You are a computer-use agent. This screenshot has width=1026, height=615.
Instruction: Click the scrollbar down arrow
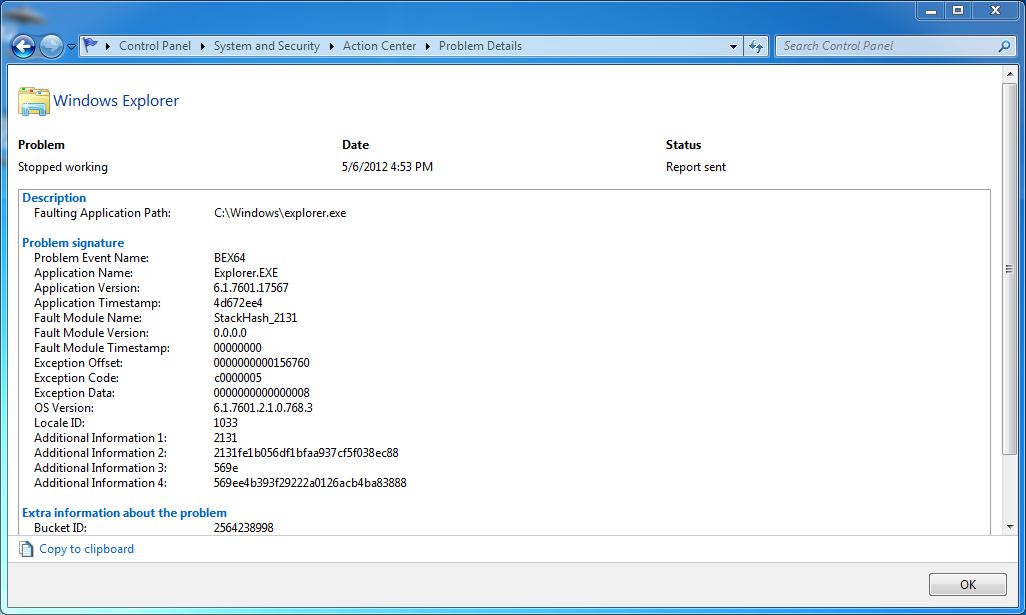1010,527
